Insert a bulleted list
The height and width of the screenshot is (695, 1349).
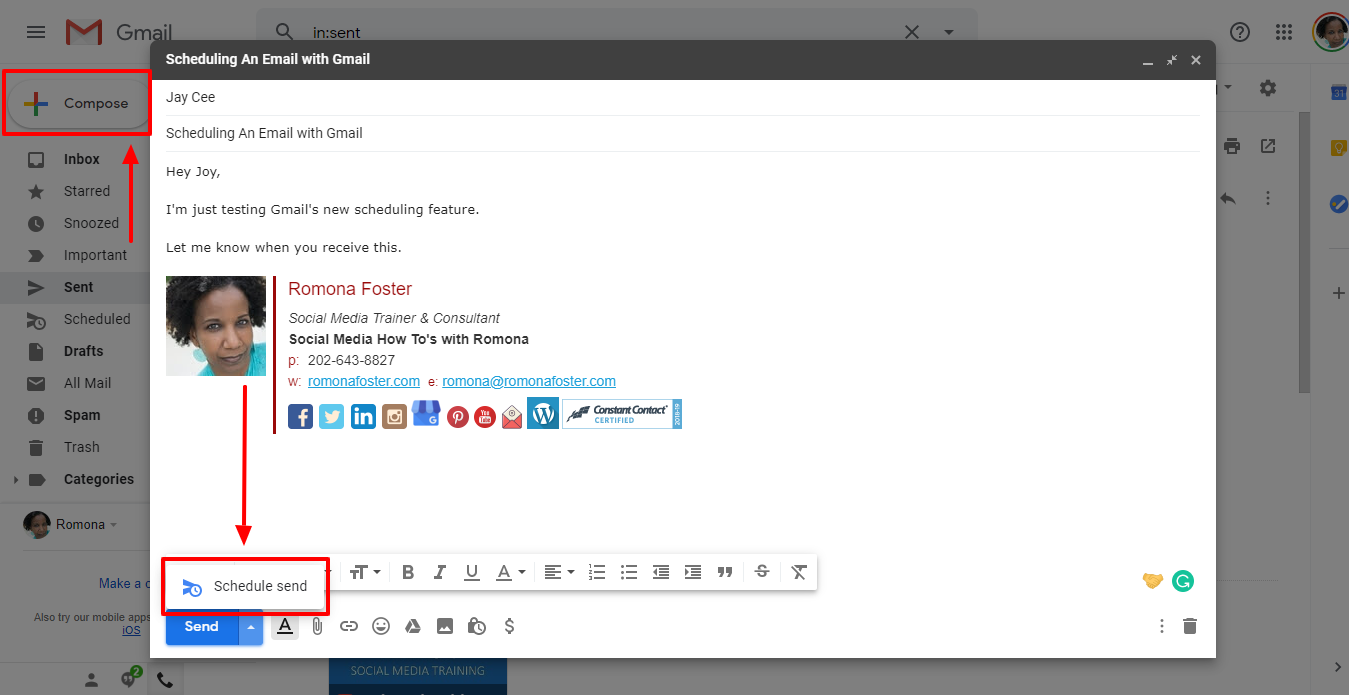click(629, 572)
